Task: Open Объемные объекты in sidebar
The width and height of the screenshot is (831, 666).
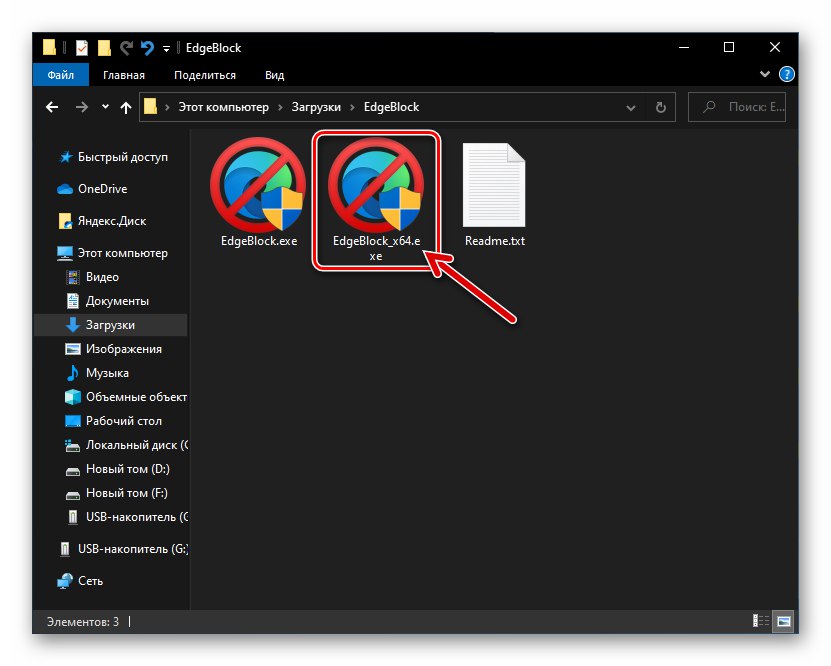Action: pos(126,397)
